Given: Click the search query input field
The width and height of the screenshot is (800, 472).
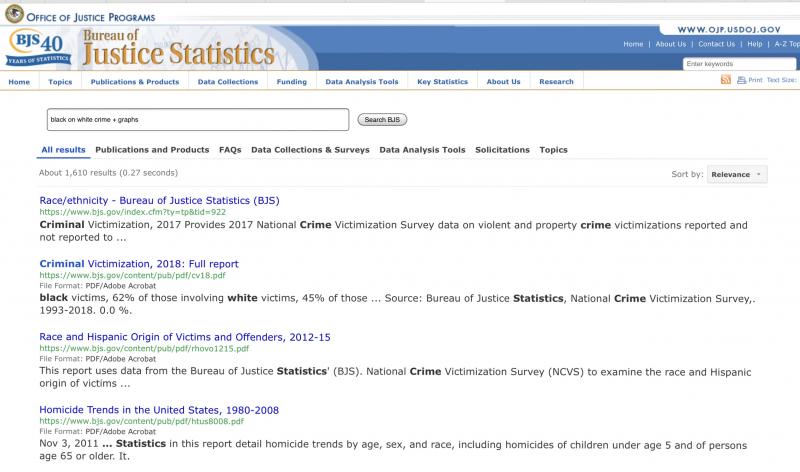Looking at the screenshot, I should pos(198,119).
